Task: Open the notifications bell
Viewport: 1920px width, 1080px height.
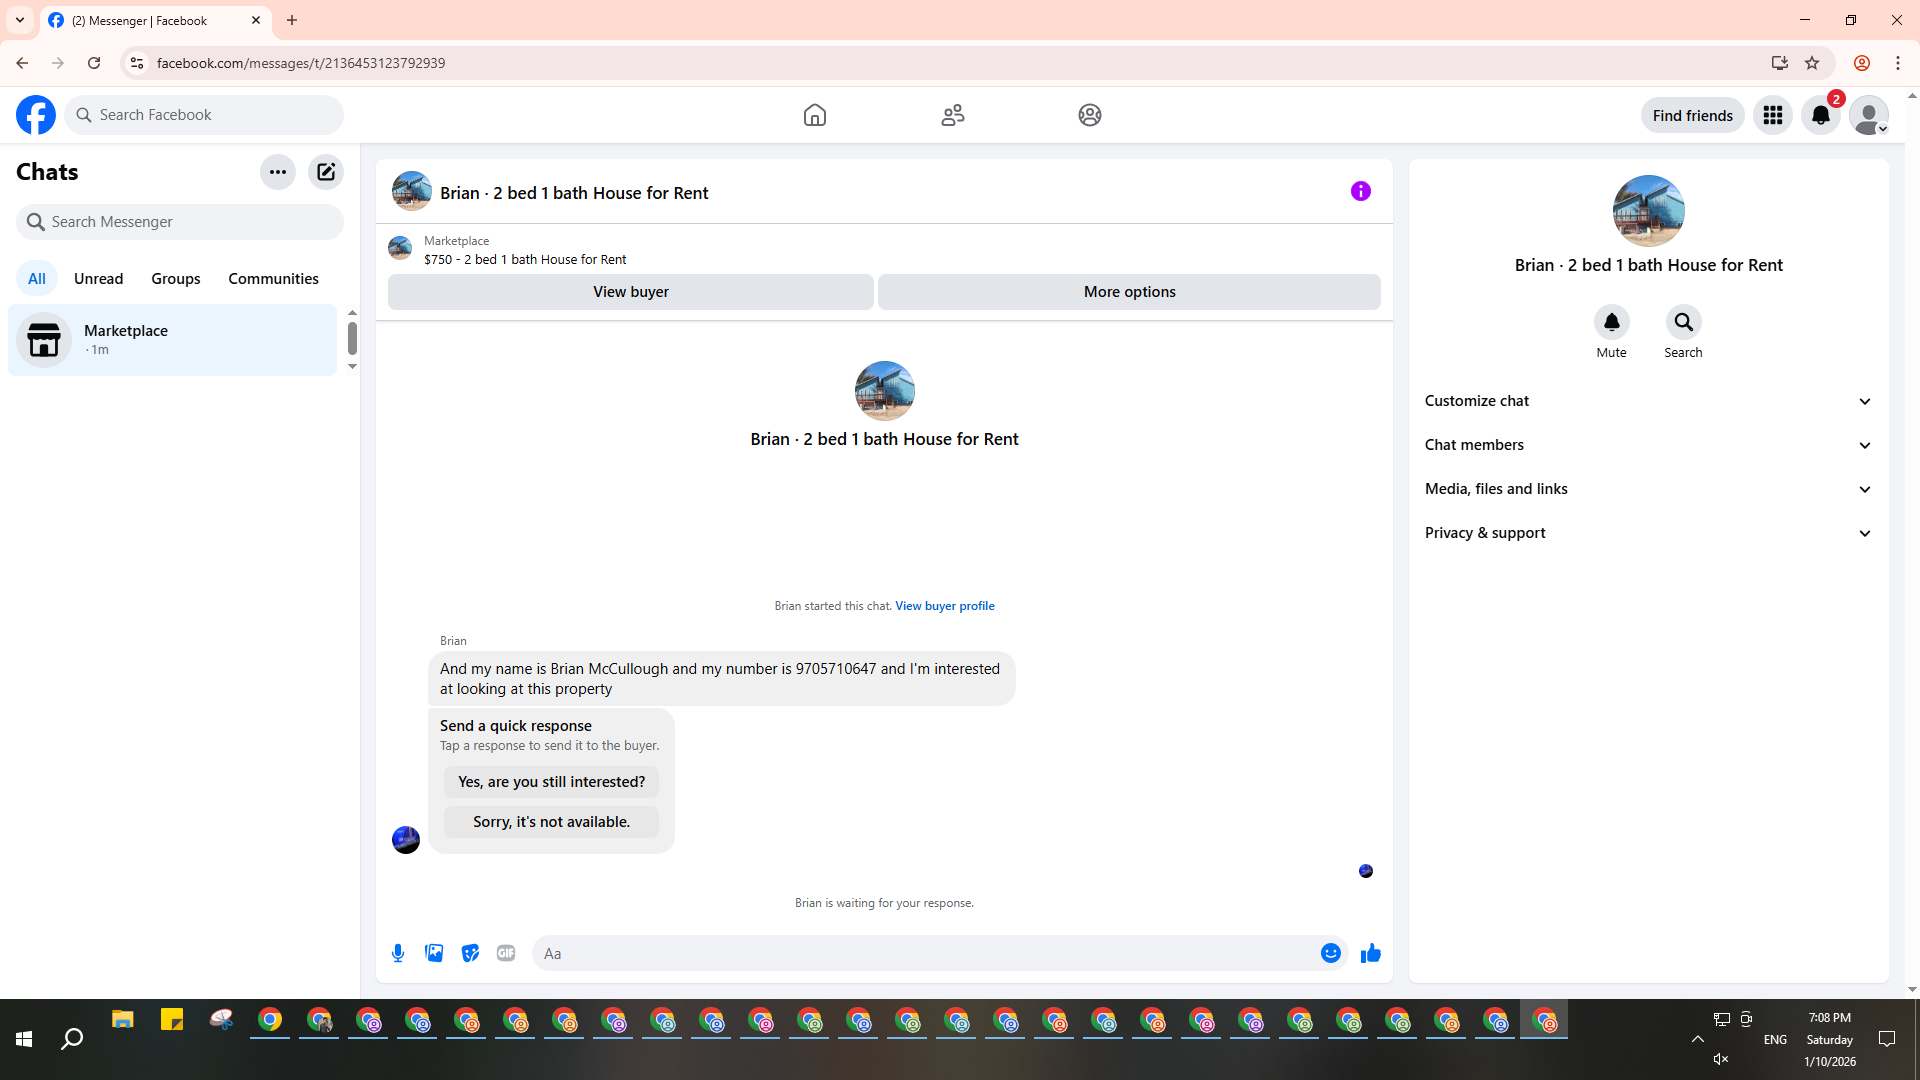Action: click(1821, 115)
